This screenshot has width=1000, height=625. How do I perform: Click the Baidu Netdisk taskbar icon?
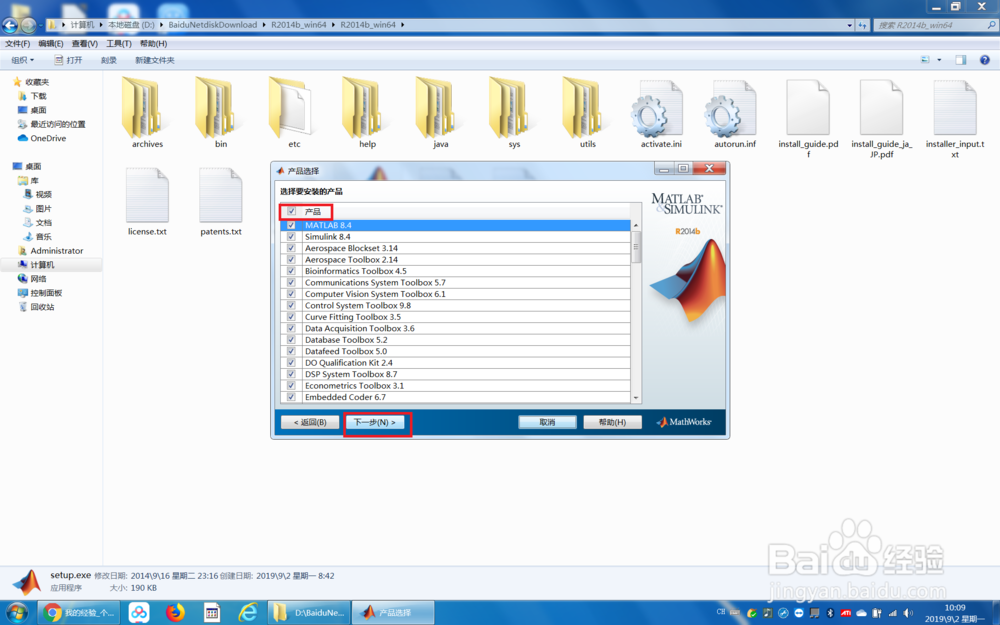138,613
